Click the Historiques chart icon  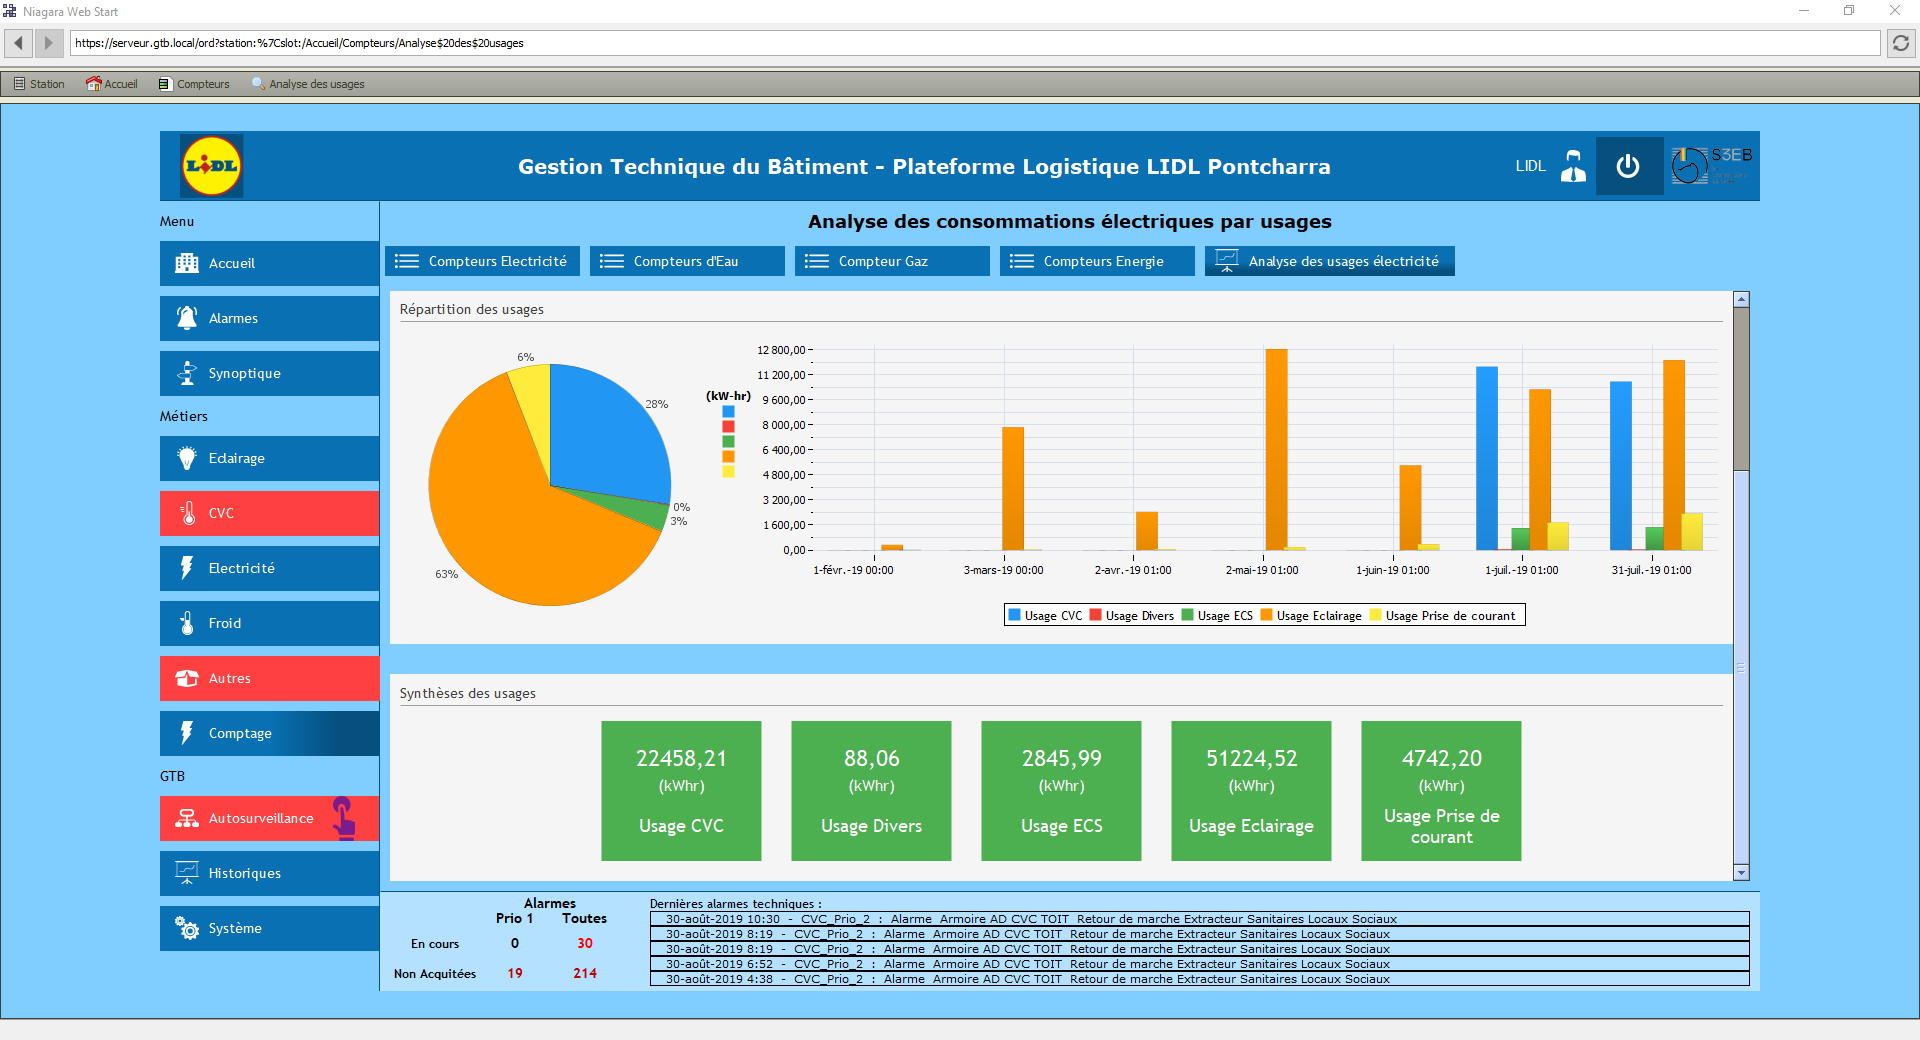click(187, 873)
